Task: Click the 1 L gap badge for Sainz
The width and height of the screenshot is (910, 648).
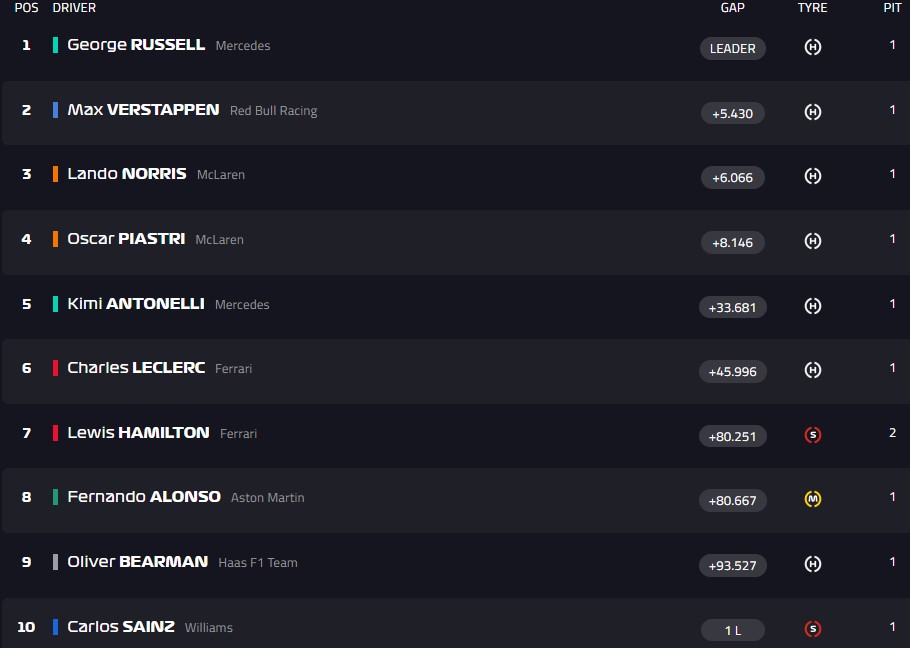Action: pos(732,630)
